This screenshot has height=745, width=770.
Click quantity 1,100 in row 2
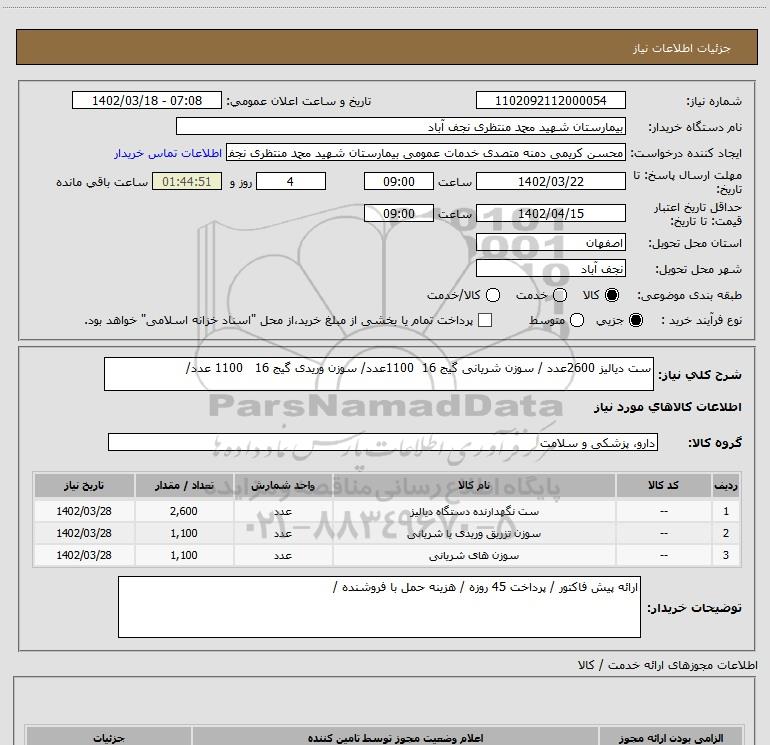[x=184, y=533]
